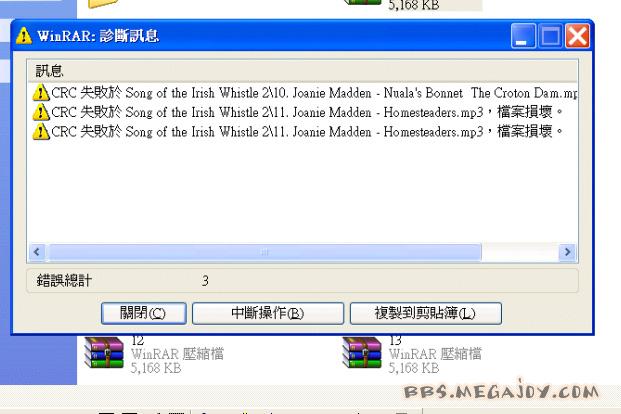Screen dimensions: 621x414
Task: Click the 中斷操作(B) break operation button
Action: 268,313
